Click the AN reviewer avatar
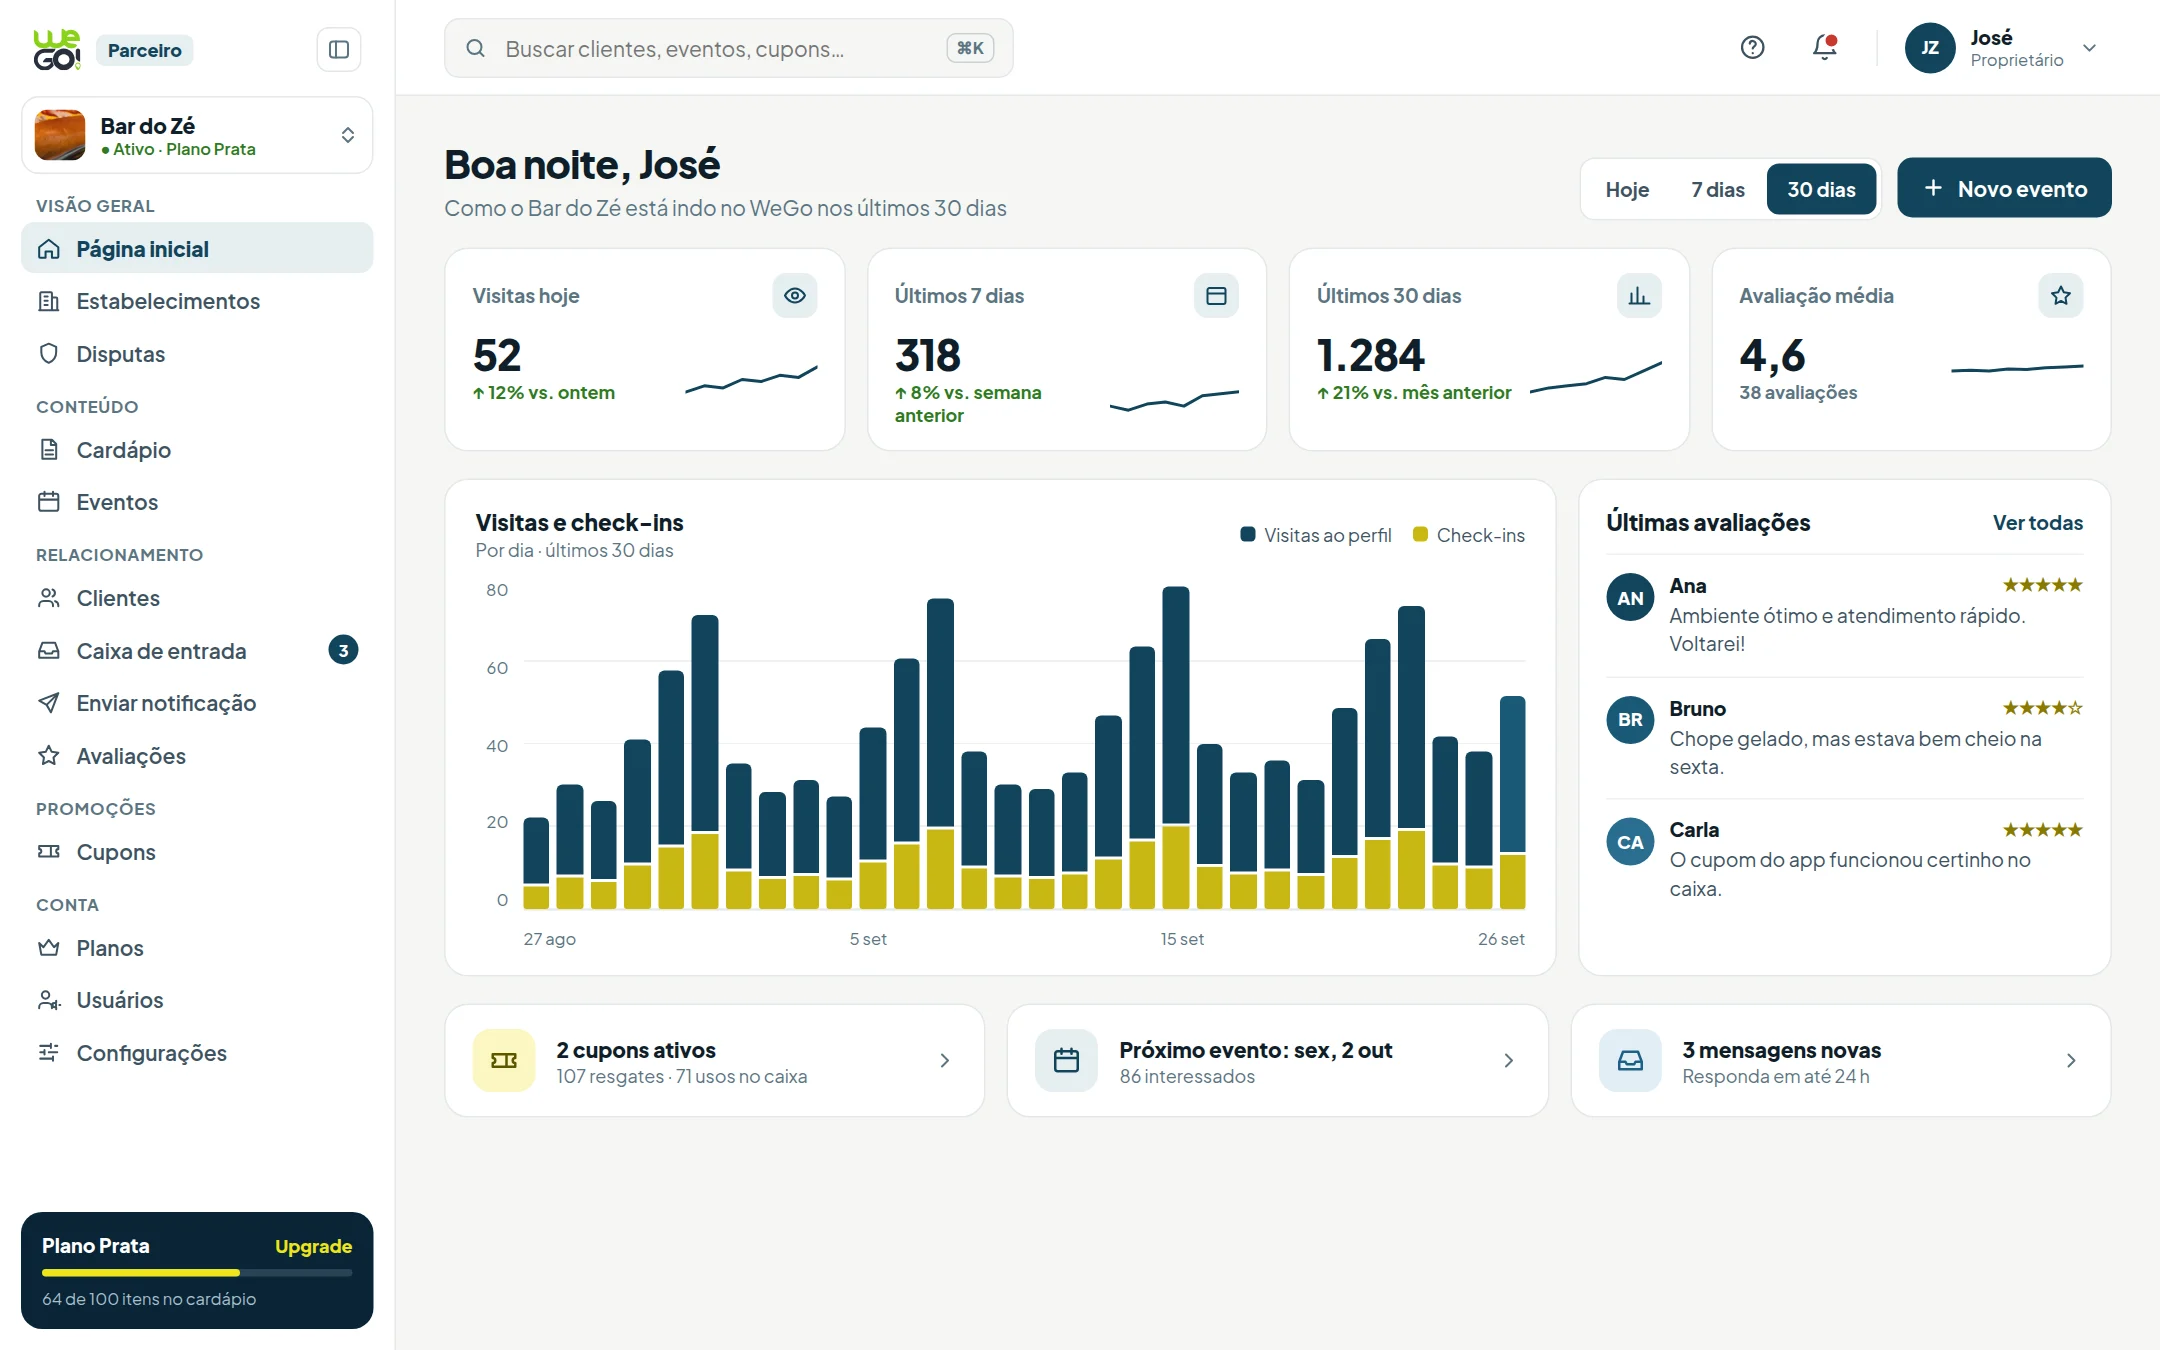Screen dimensions: 2160x1350 (x=1630, y=598)
